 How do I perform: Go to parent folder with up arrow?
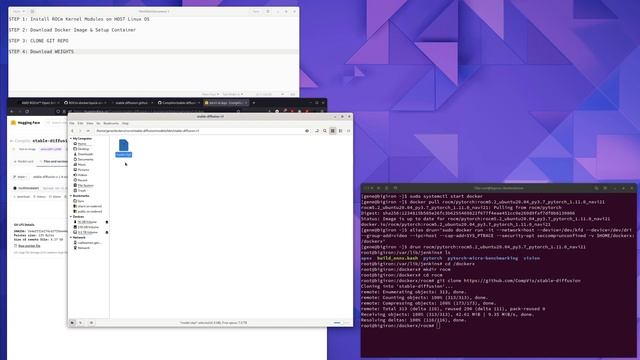click(x=87, y=131)
